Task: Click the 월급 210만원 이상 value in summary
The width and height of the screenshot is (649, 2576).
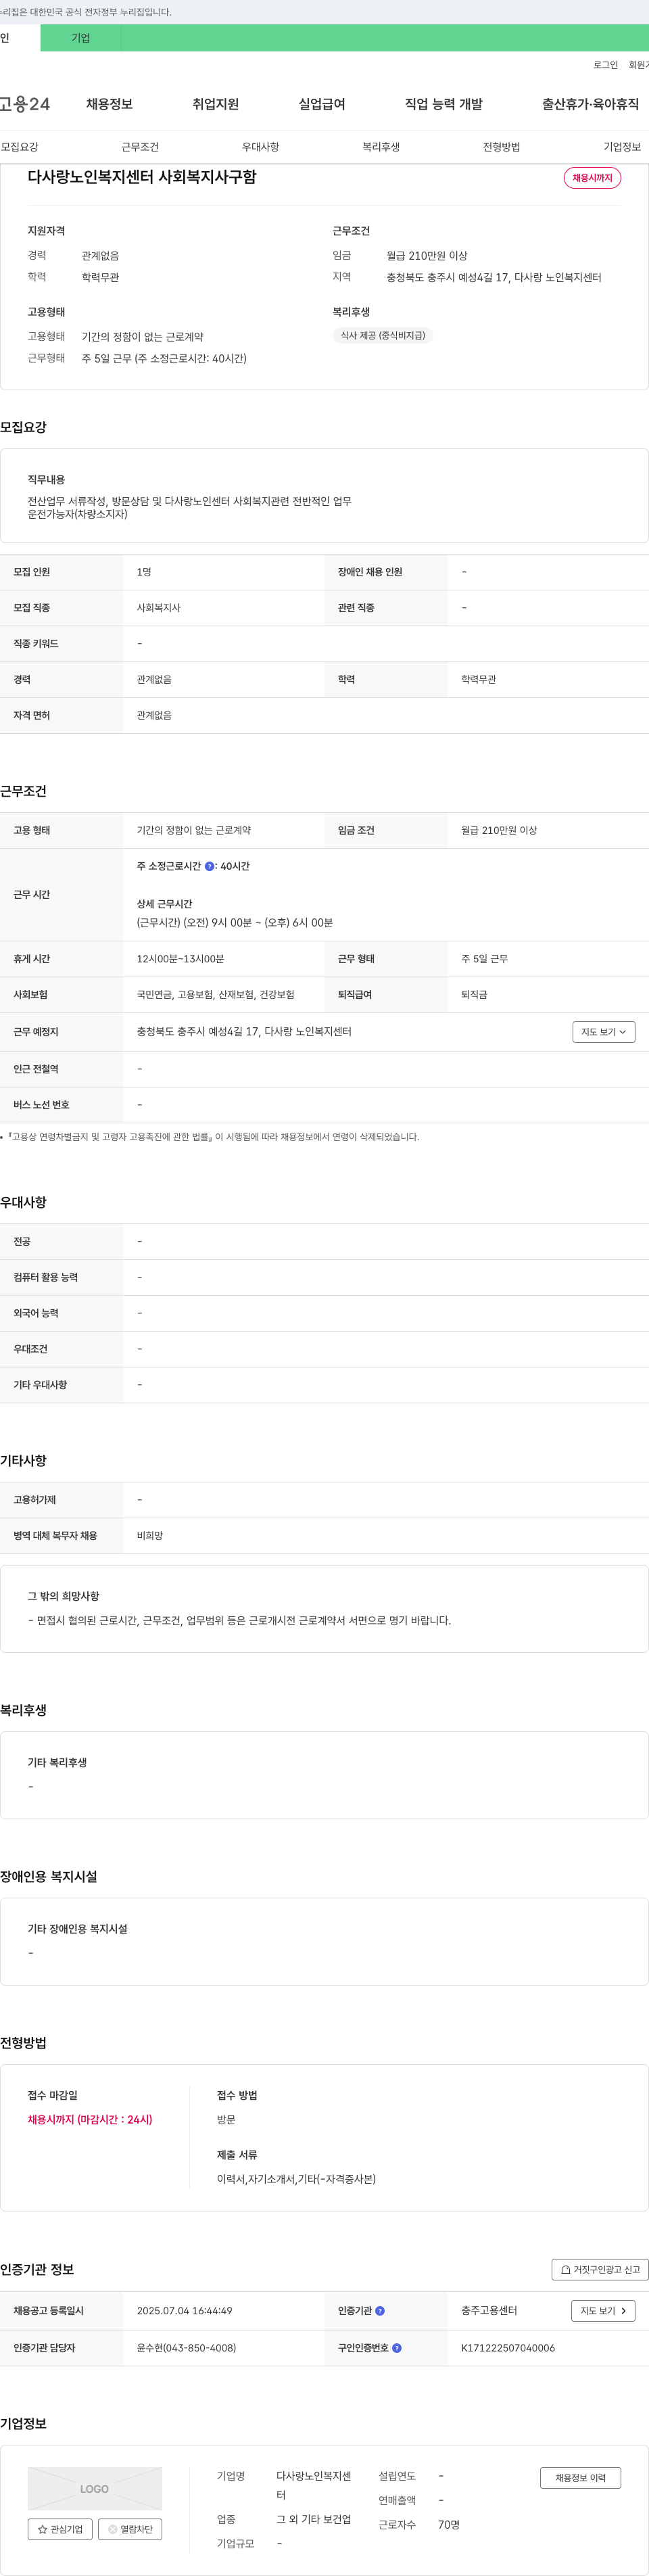Action: [x=427, y=256]
